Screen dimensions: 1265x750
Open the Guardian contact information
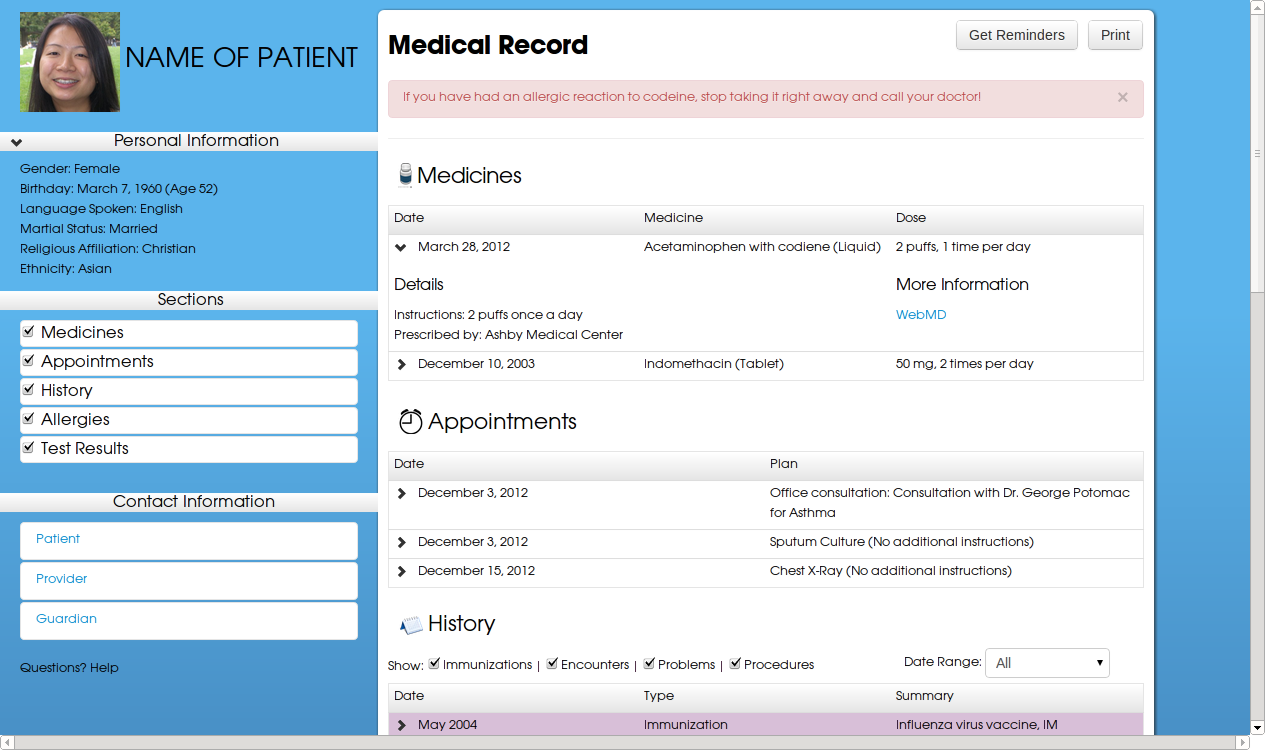(x=189, y=621)
